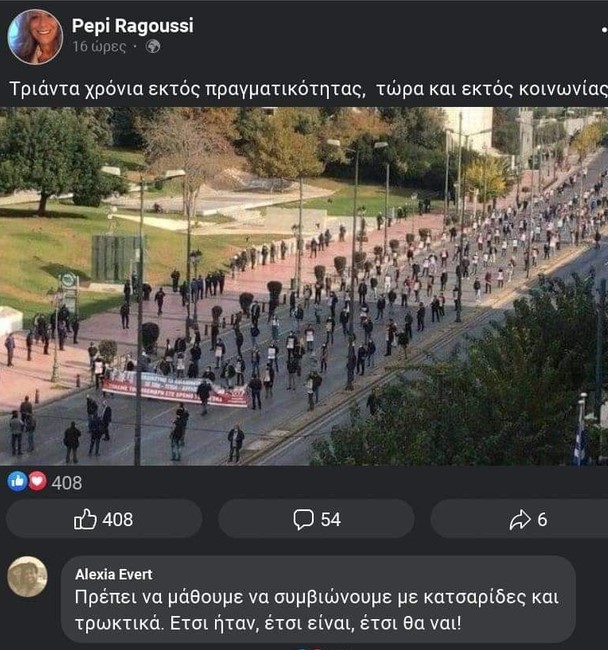Open Pepi Ragoussi's profile picture

[x=35, y=36]
